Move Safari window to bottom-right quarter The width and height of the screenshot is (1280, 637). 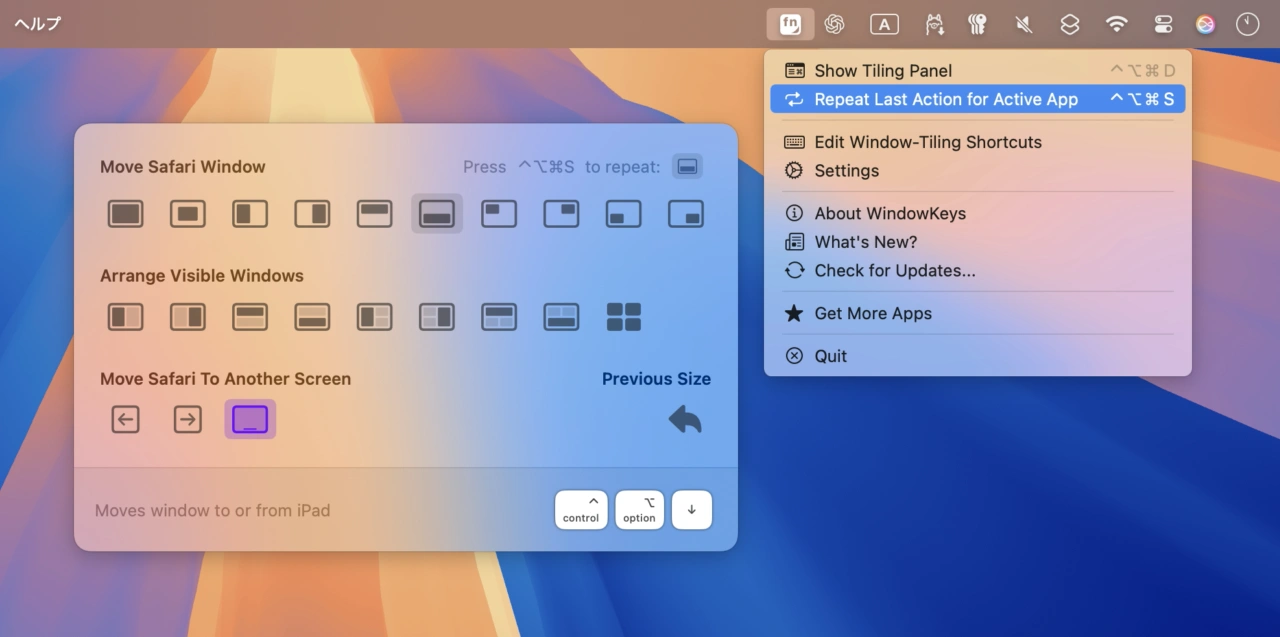click(x=686, y=214)
